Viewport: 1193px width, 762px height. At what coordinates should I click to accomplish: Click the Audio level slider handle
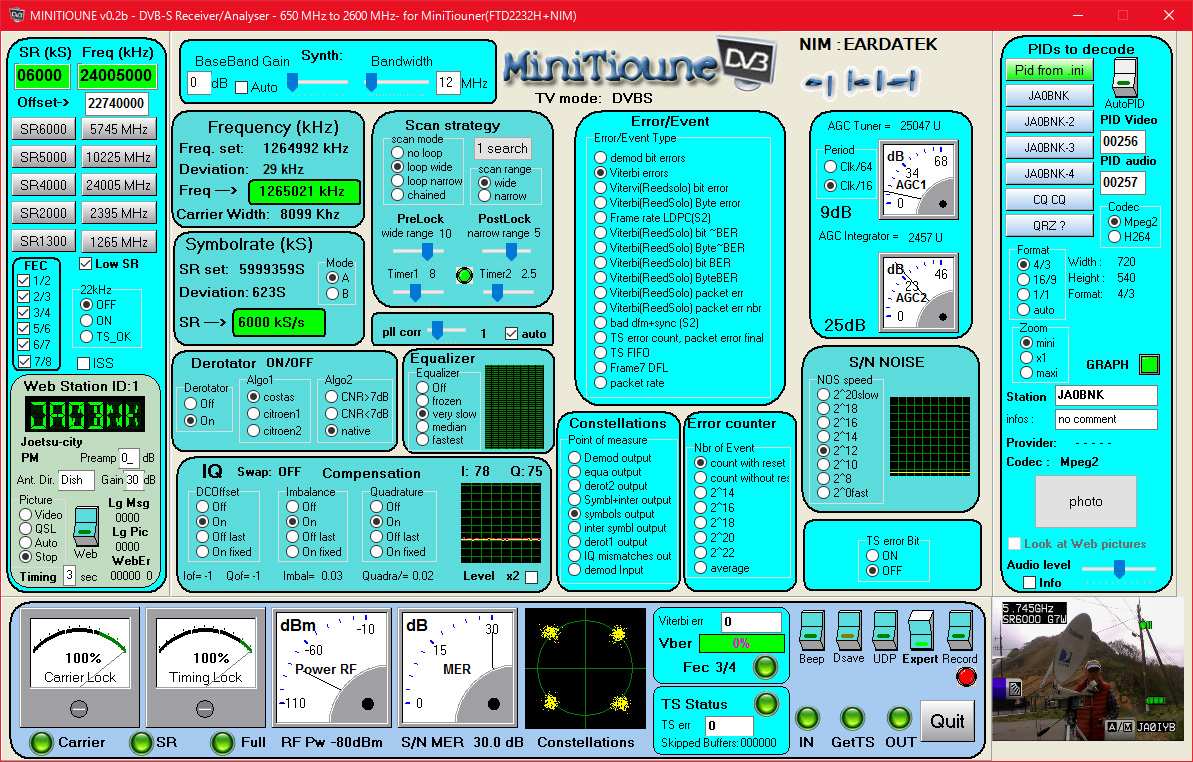pos(1119,568)
